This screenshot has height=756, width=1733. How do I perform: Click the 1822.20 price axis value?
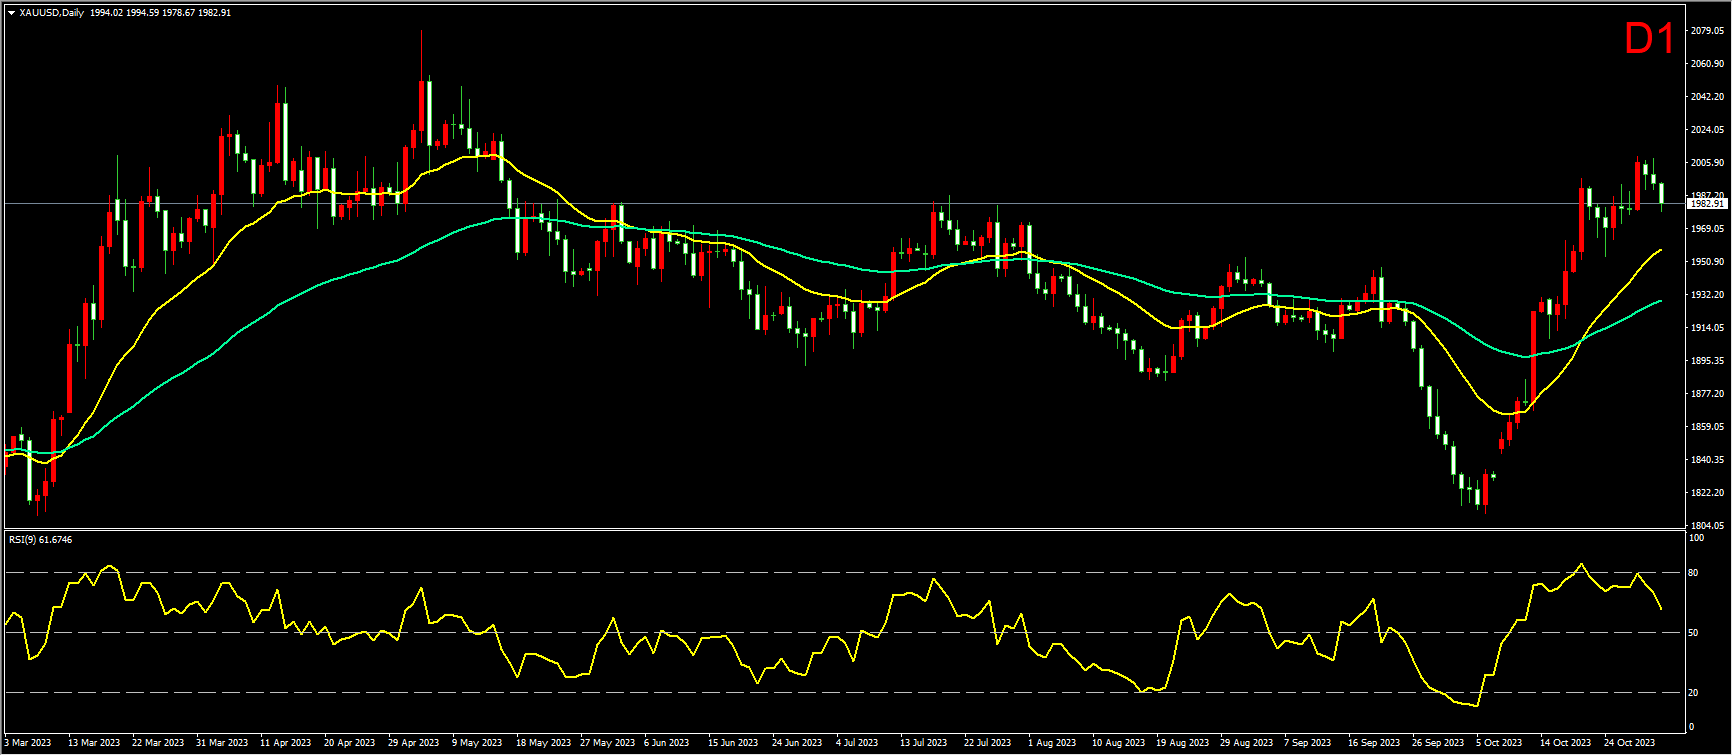[x=1705, y=493]
